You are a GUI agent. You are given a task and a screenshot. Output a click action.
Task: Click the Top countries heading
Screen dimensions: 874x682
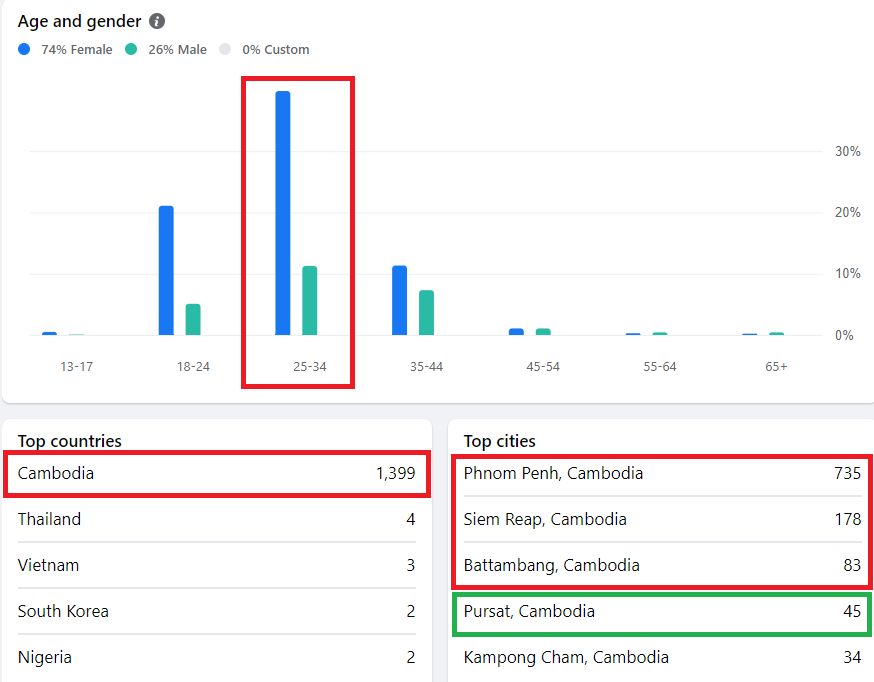pyautogui.click(x=70, y=441)
